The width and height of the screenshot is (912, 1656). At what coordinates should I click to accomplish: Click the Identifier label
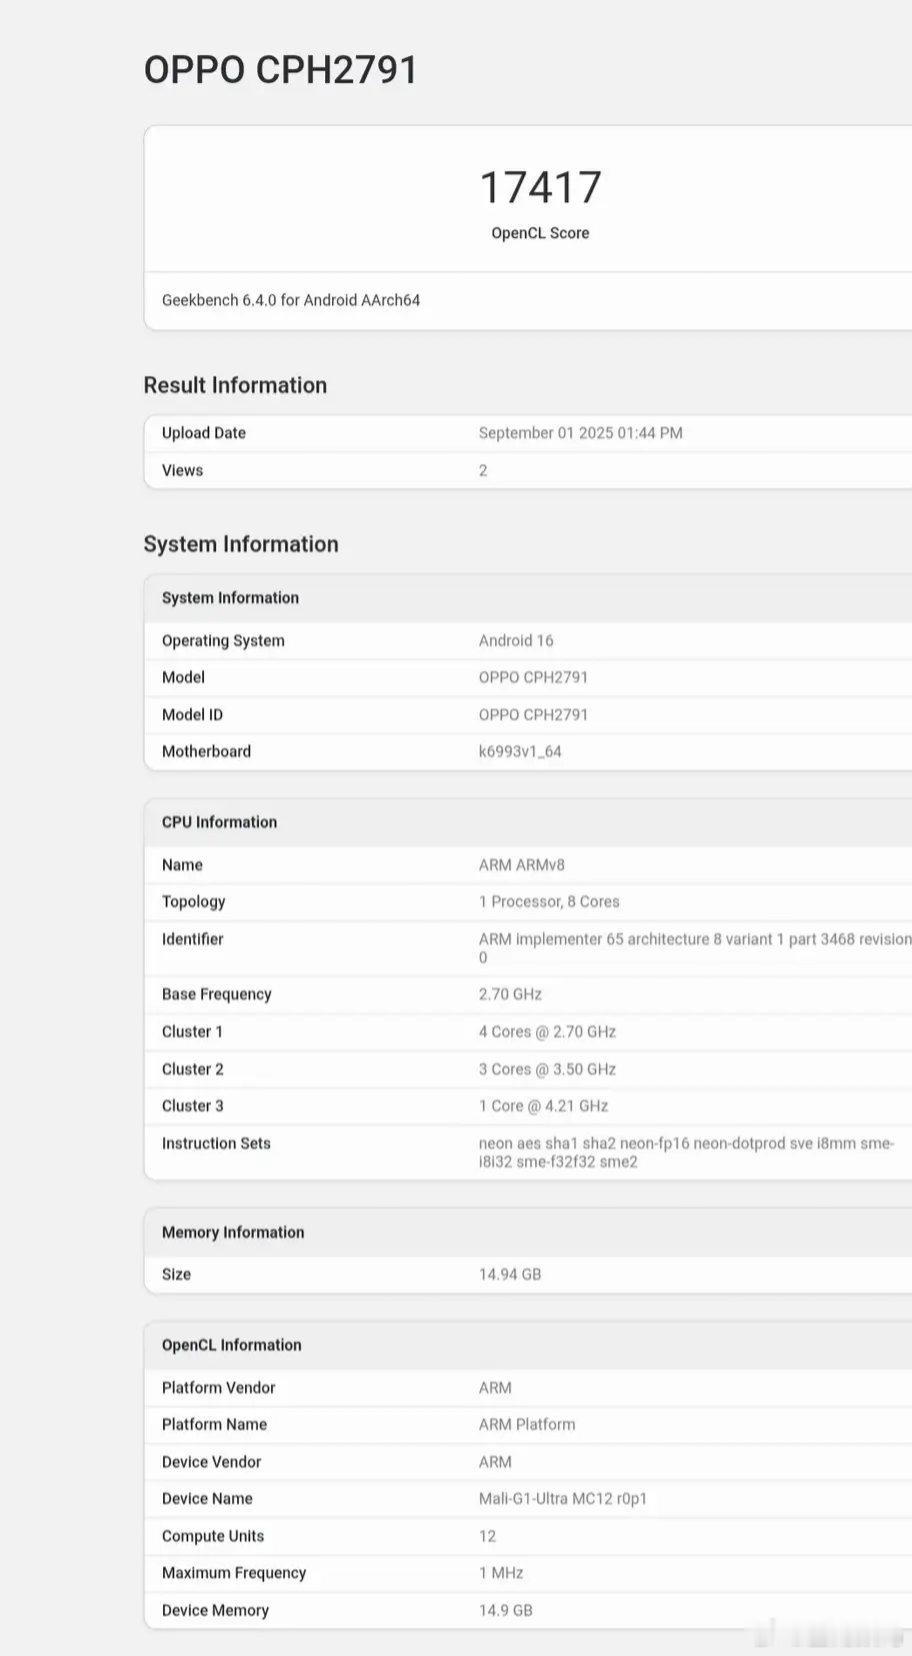(193, 939)
